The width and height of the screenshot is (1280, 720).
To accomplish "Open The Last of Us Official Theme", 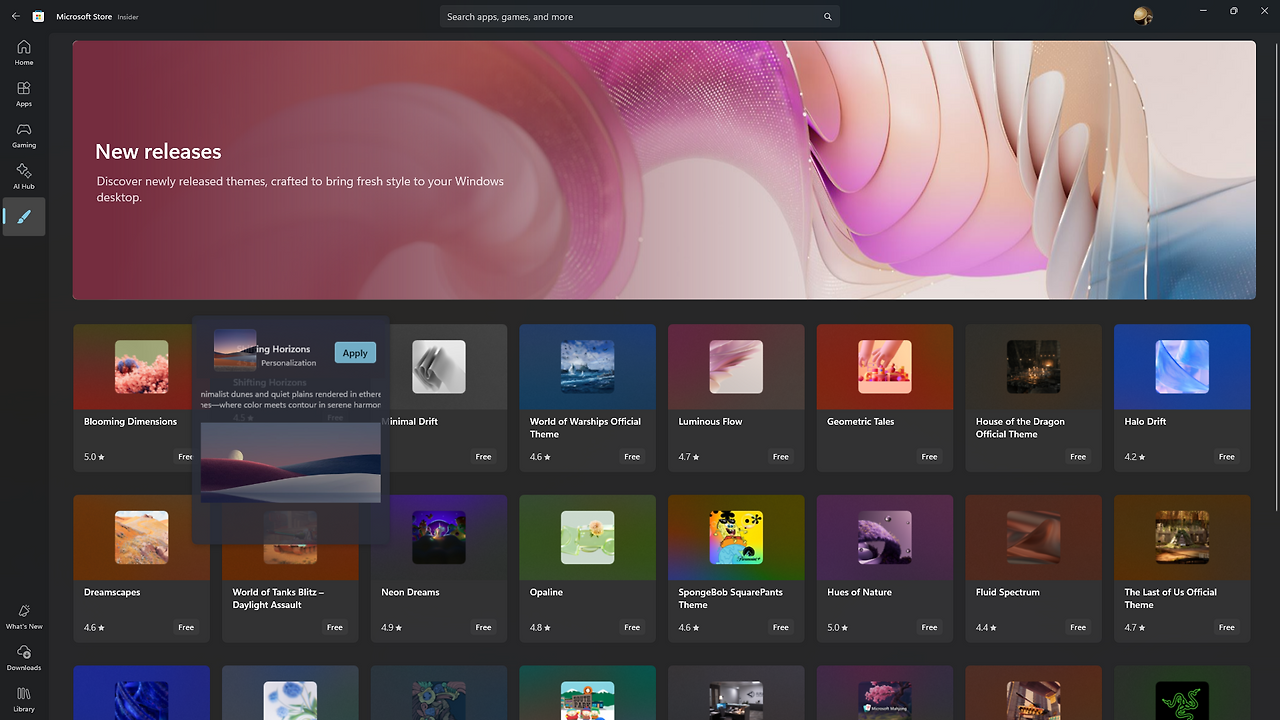I will [x=1181, y=568].
